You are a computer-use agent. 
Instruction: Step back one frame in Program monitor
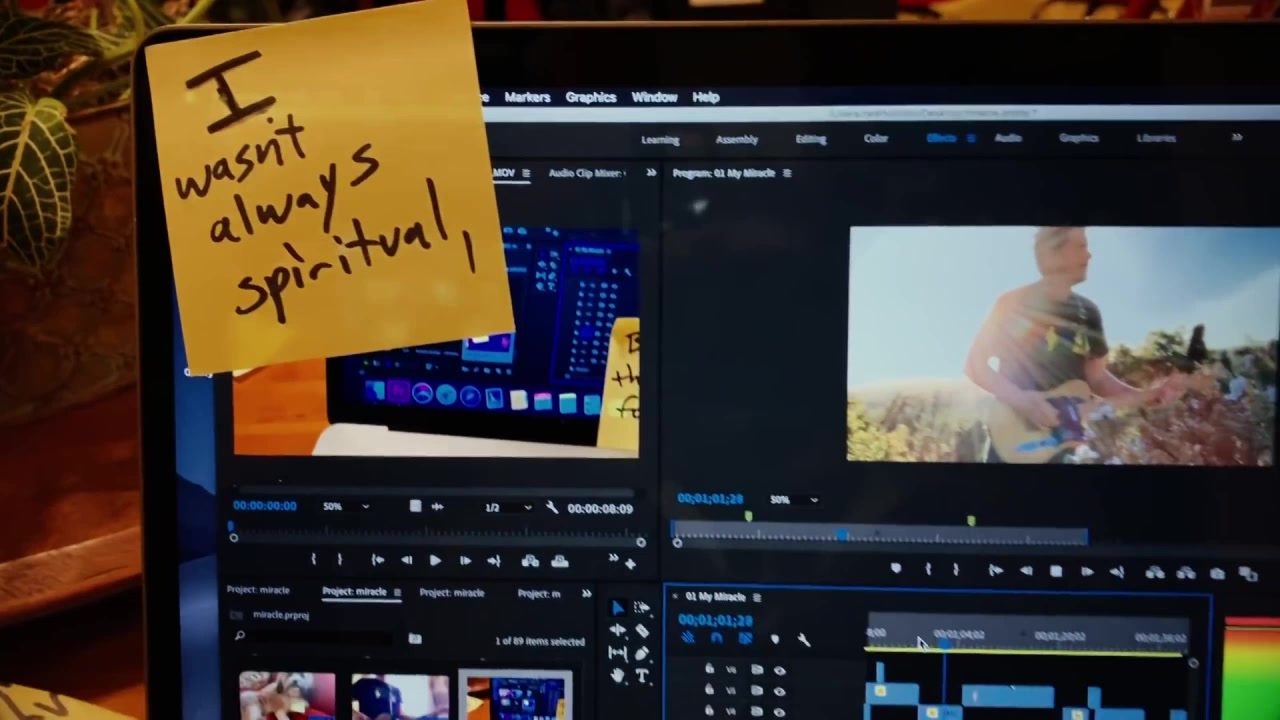click(1026, 571)
